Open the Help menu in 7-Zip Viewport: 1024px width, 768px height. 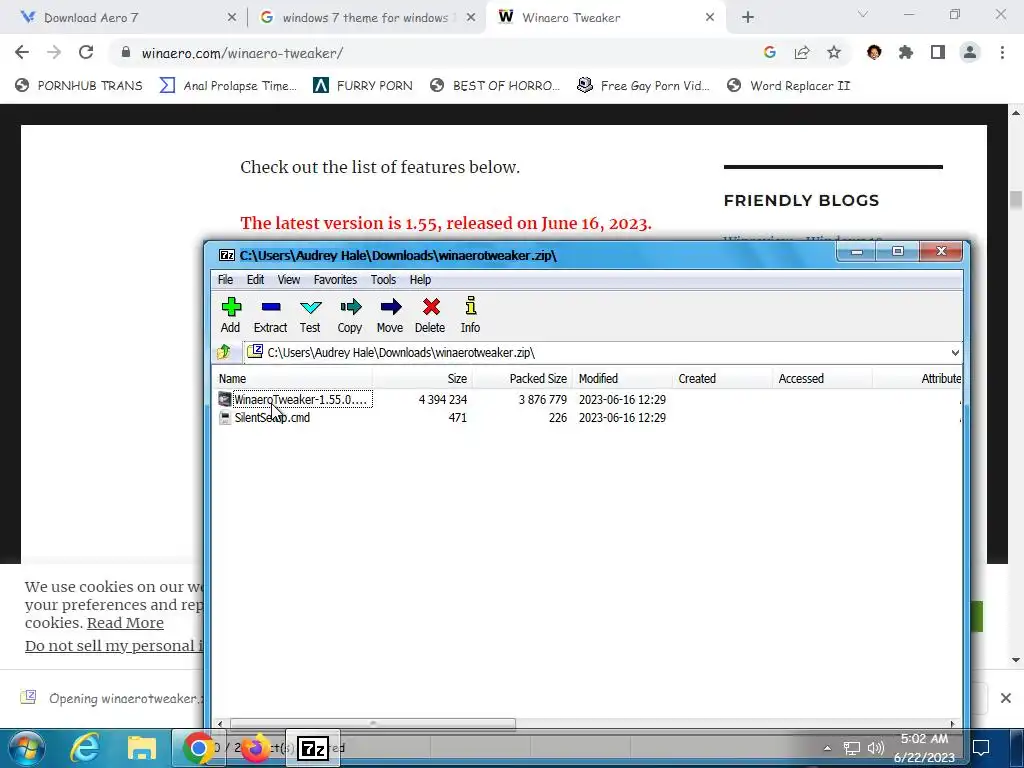pyautogui.click(x=420, y=280)
